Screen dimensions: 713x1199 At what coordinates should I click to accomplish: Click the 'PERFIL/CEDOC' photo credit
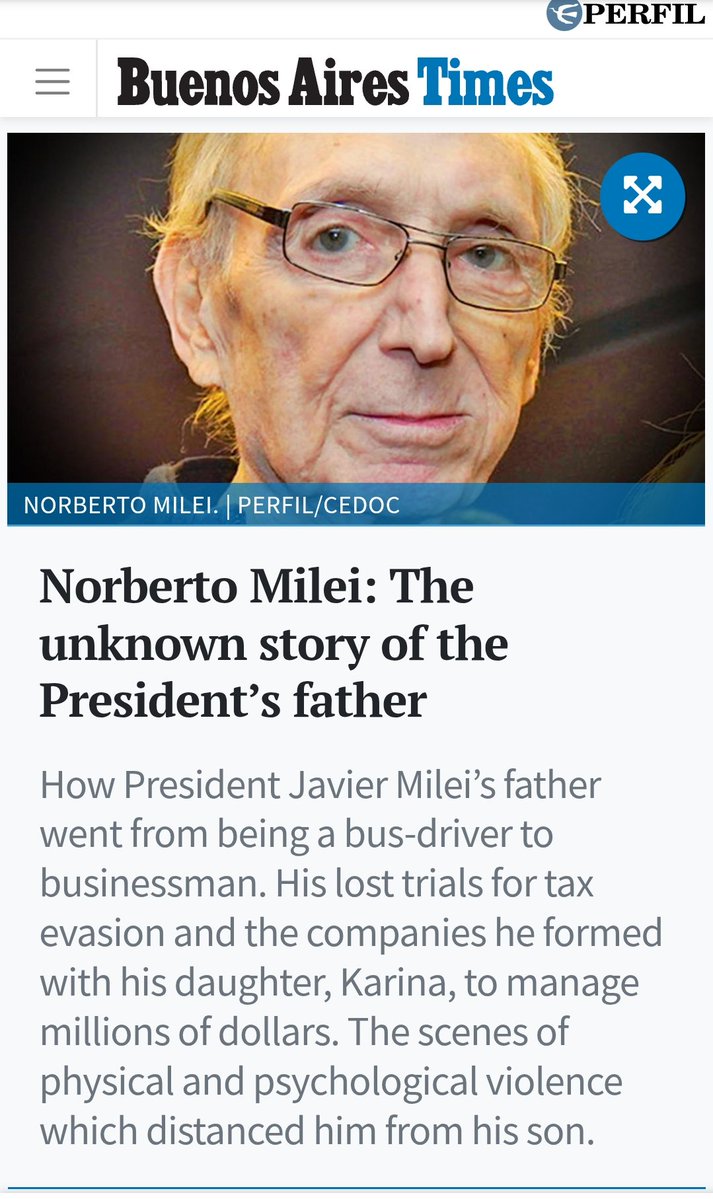pyautogui.click(x=317, y=505)
